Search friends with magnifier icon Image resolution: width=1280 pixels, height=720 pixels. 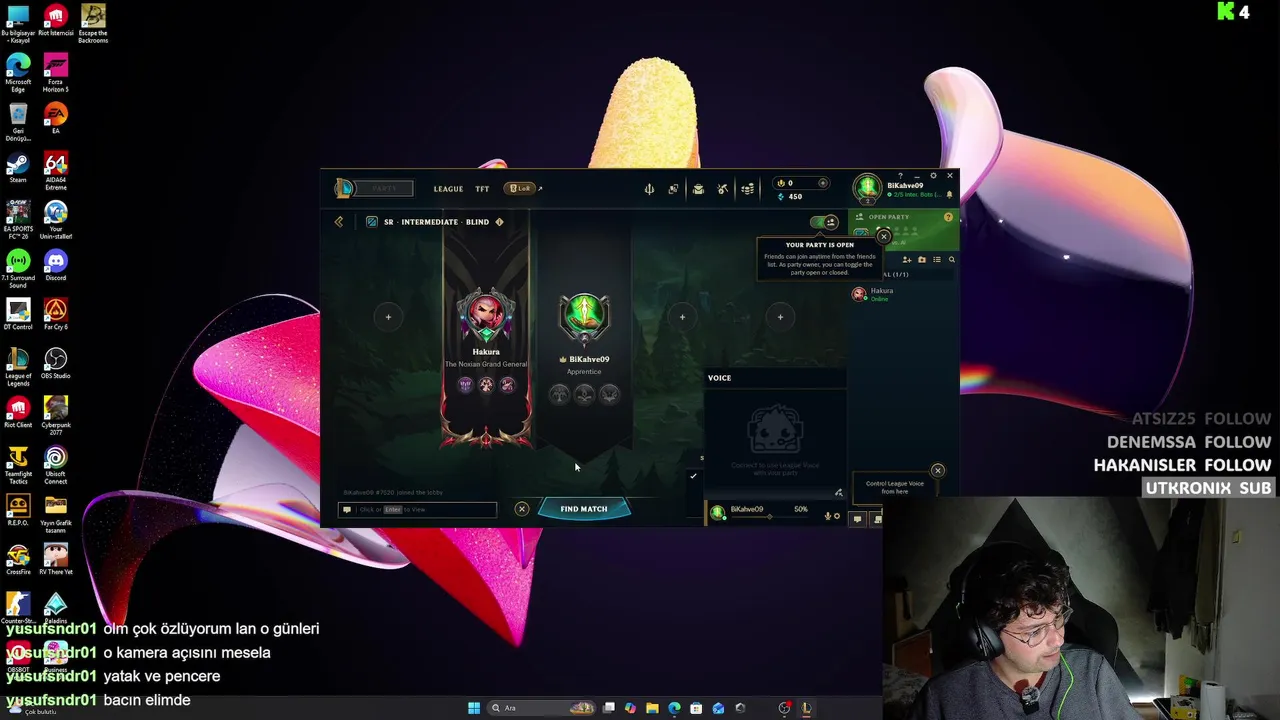point(951,260)
